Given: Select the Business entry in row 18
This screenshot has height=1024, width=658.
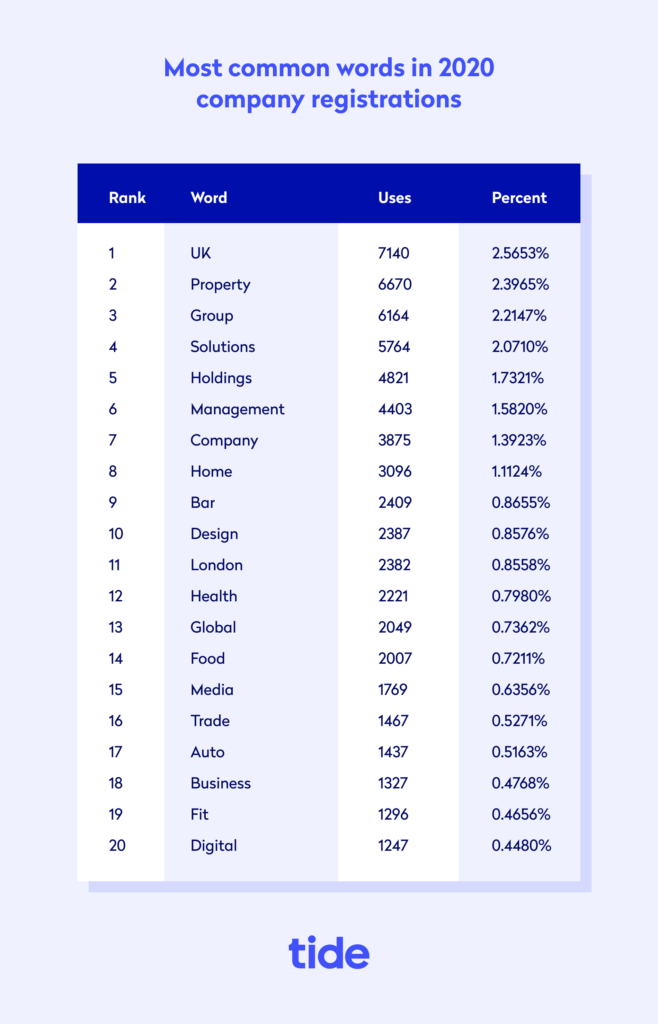Looking at the screenshot, I should [221, 783].
